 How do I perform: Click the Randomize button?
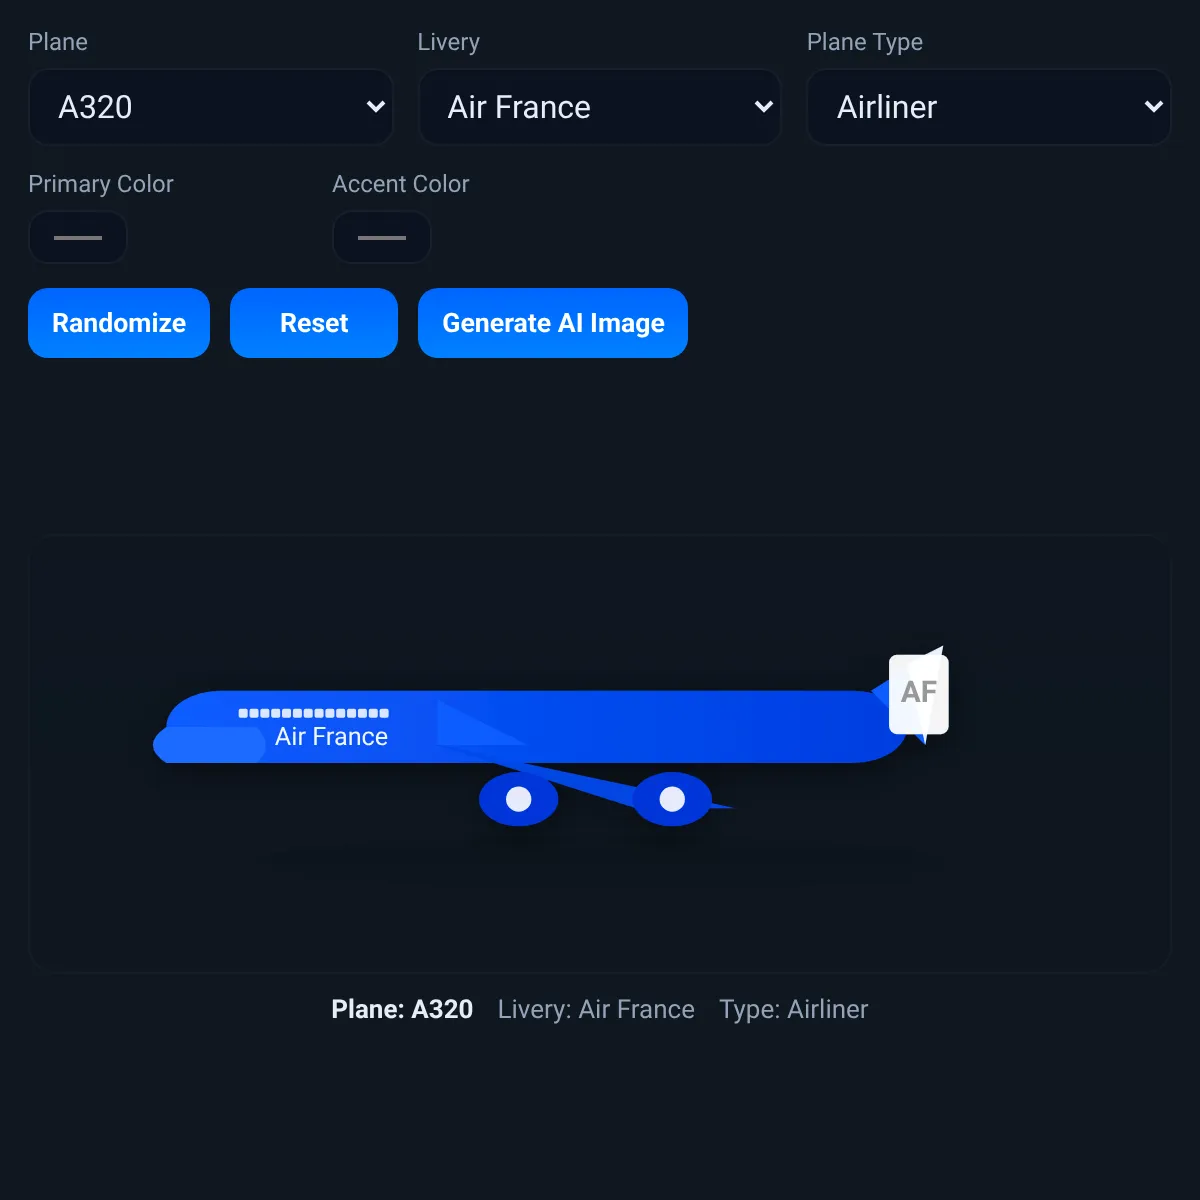tap(119, 323)
